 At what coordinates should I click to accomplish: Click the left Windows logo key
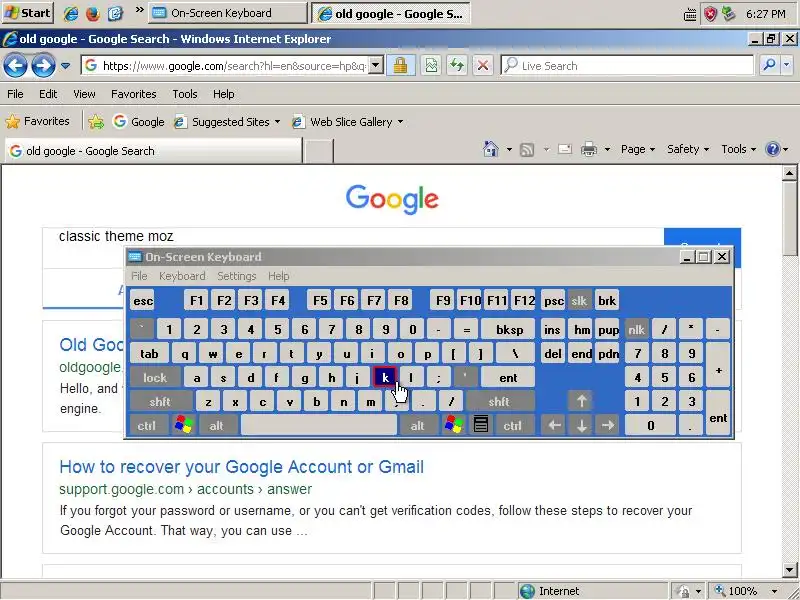pos(184,424)
